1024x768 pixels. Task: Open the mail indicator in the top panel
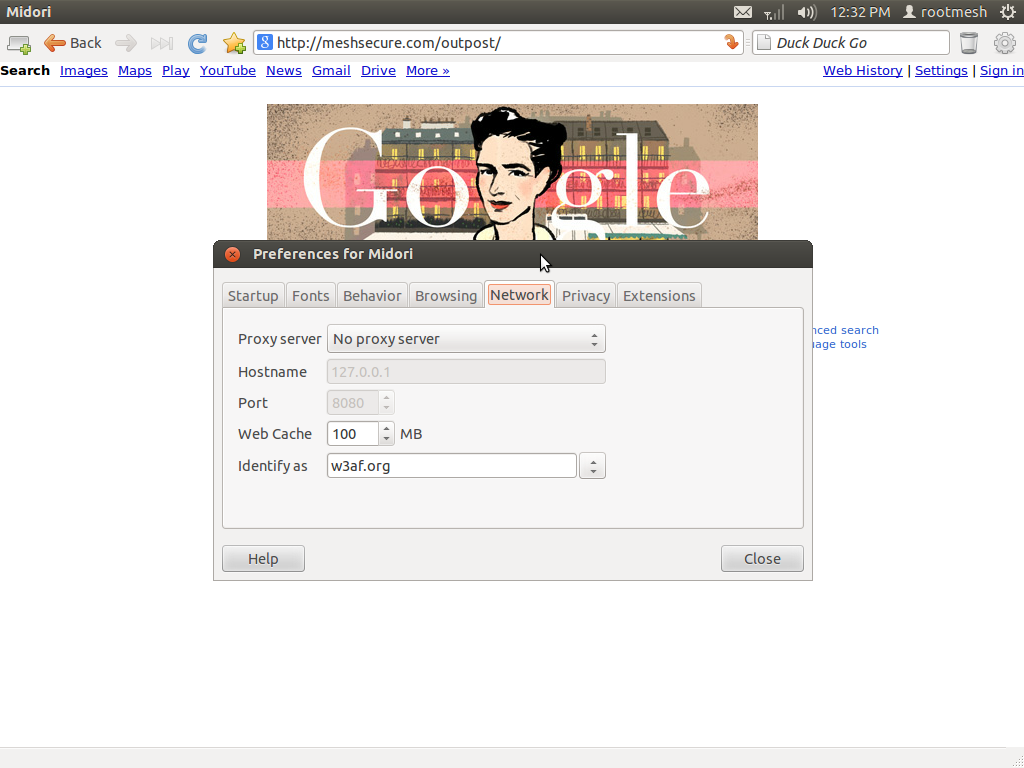[743, 12]
